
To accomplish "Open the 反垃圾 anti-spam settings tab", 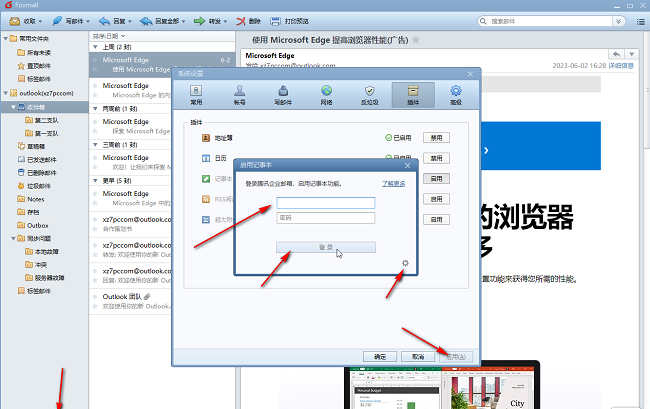I will click(x=369, y=95).
